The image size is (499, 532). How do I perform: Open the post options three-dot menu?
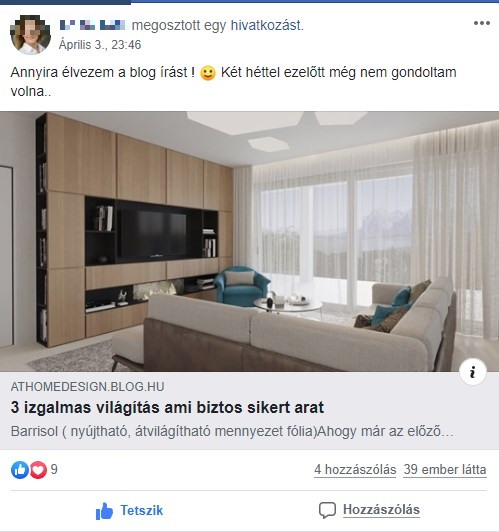click(x=482, y=23)
